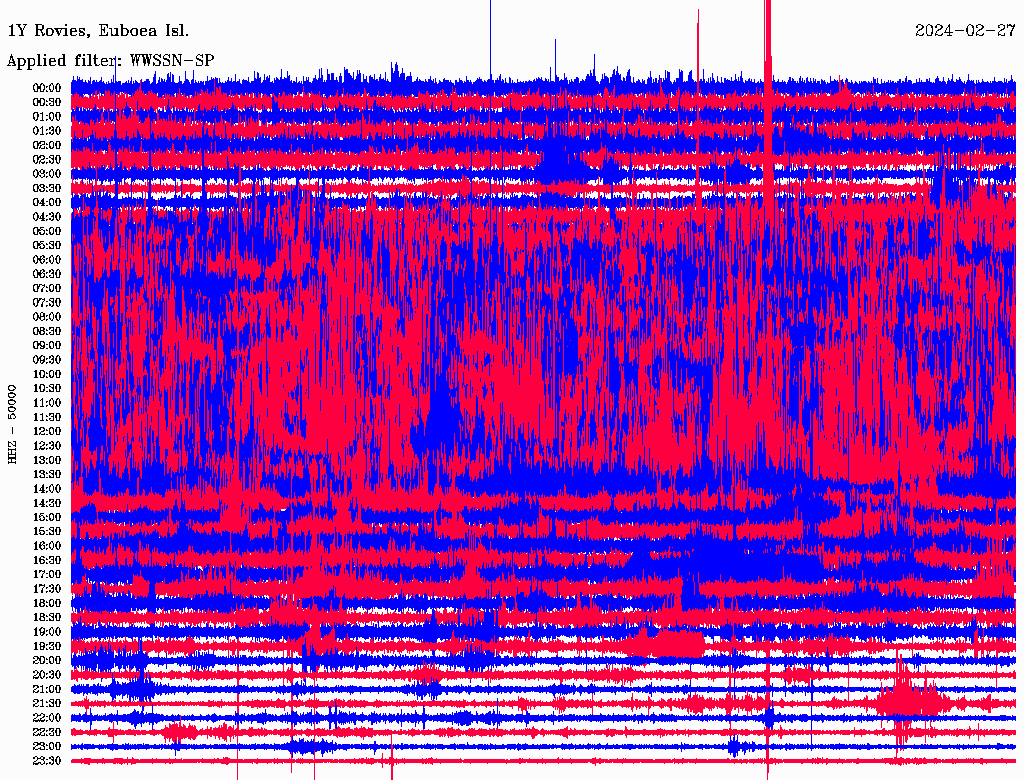Select the 18:00 time label

pyautogui.click(x=47, y=603)
